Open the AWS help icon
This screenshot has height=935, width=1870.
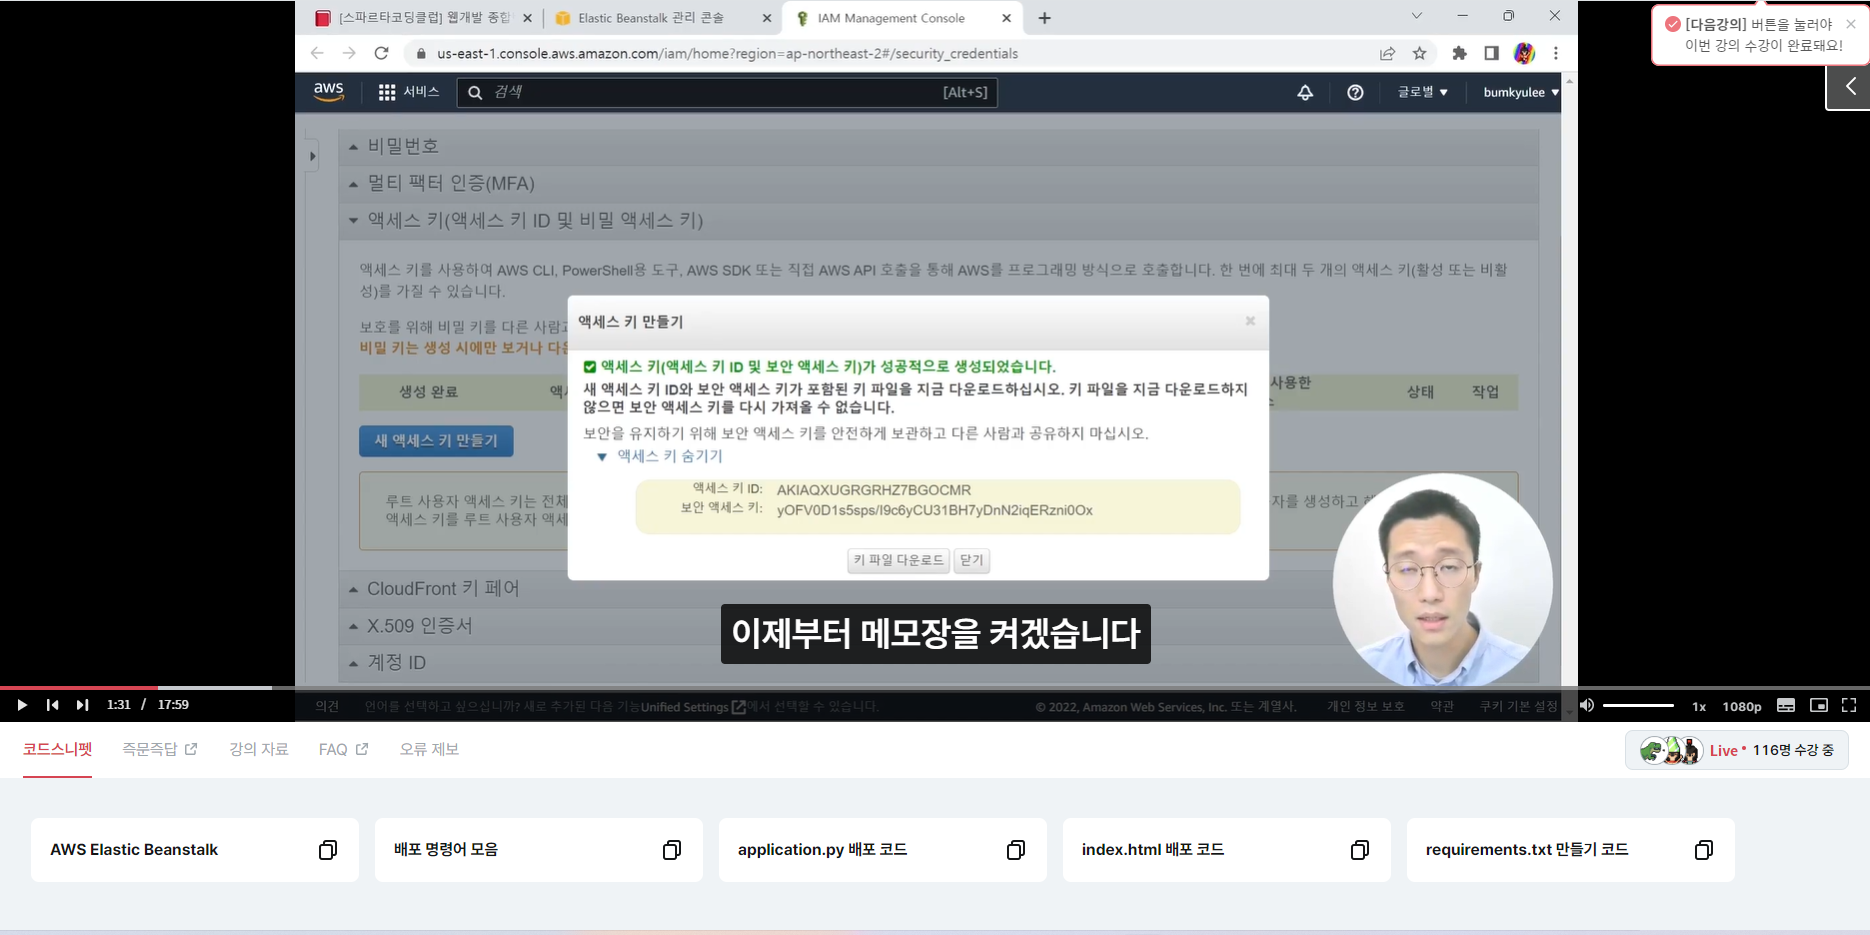tap(1355, 92)
